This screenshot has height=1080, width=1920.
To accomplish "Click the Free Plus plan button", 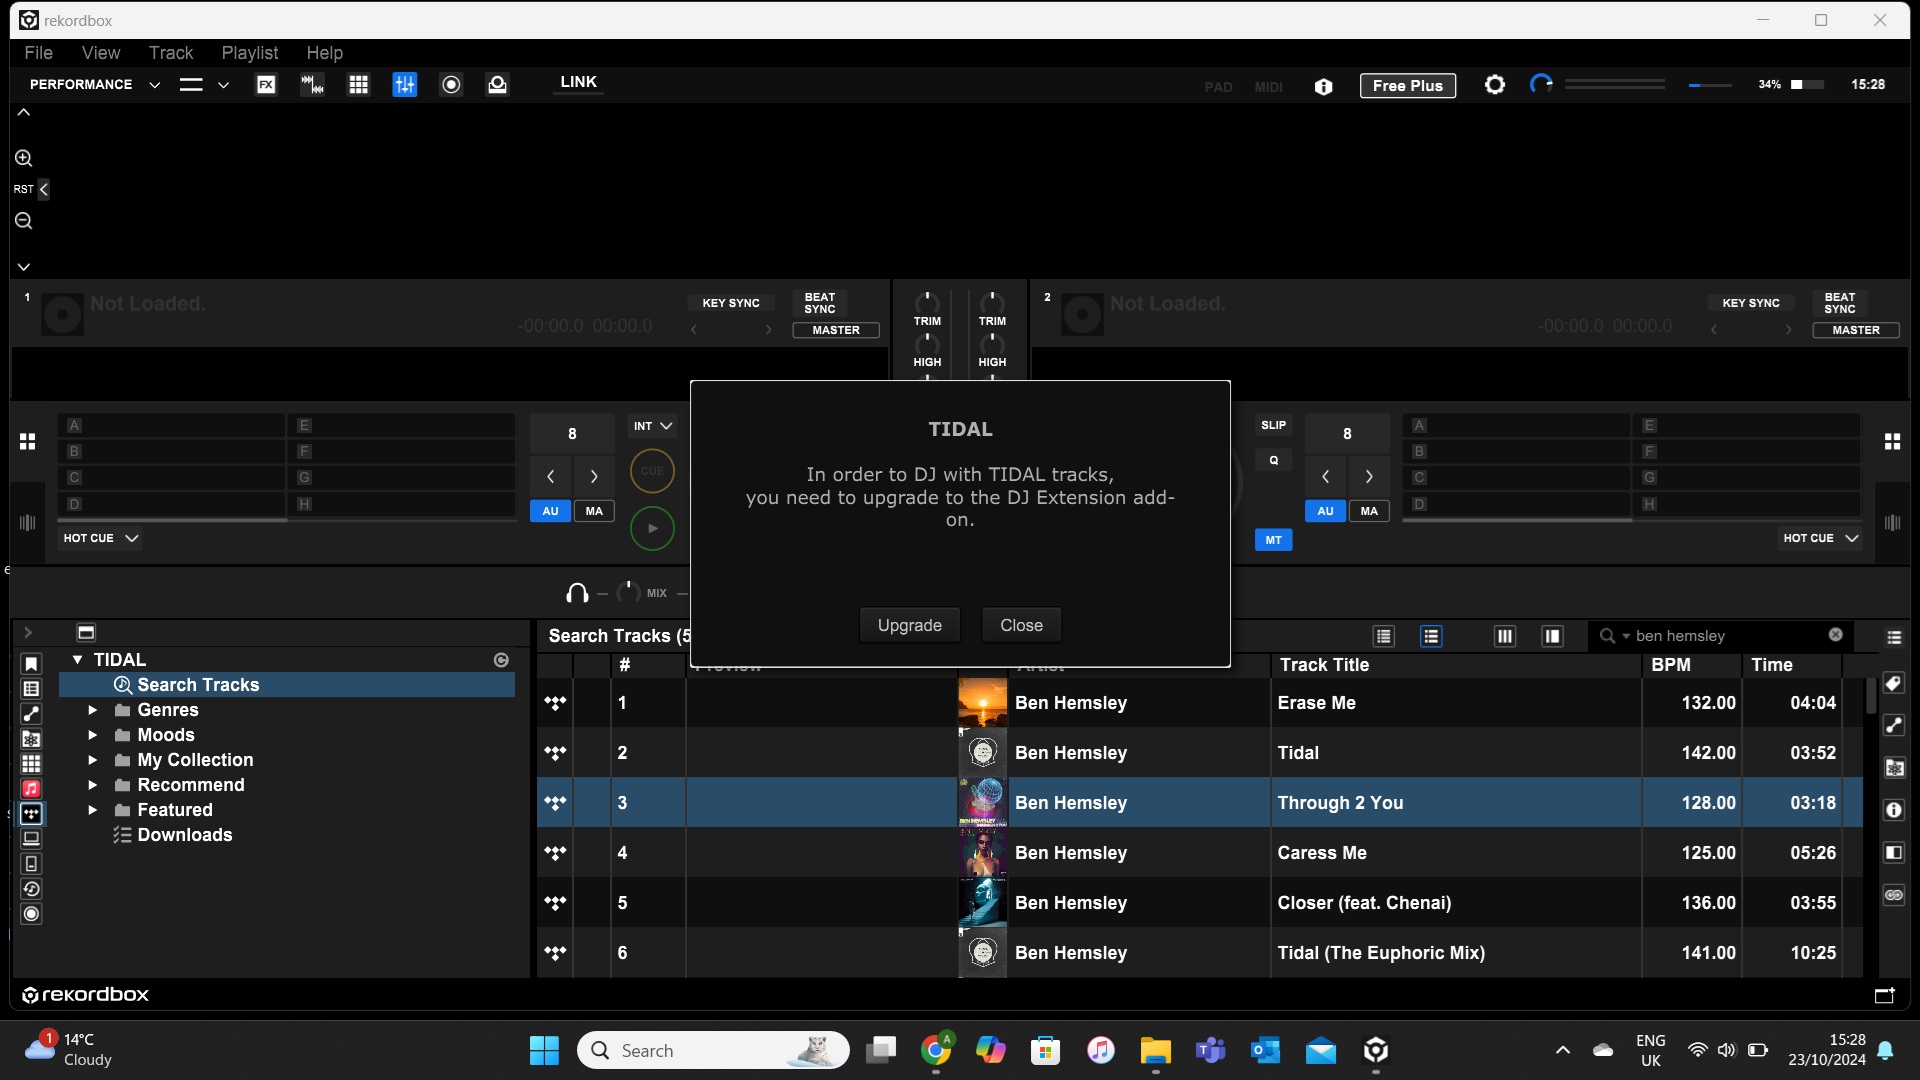I will [1408, 86].
